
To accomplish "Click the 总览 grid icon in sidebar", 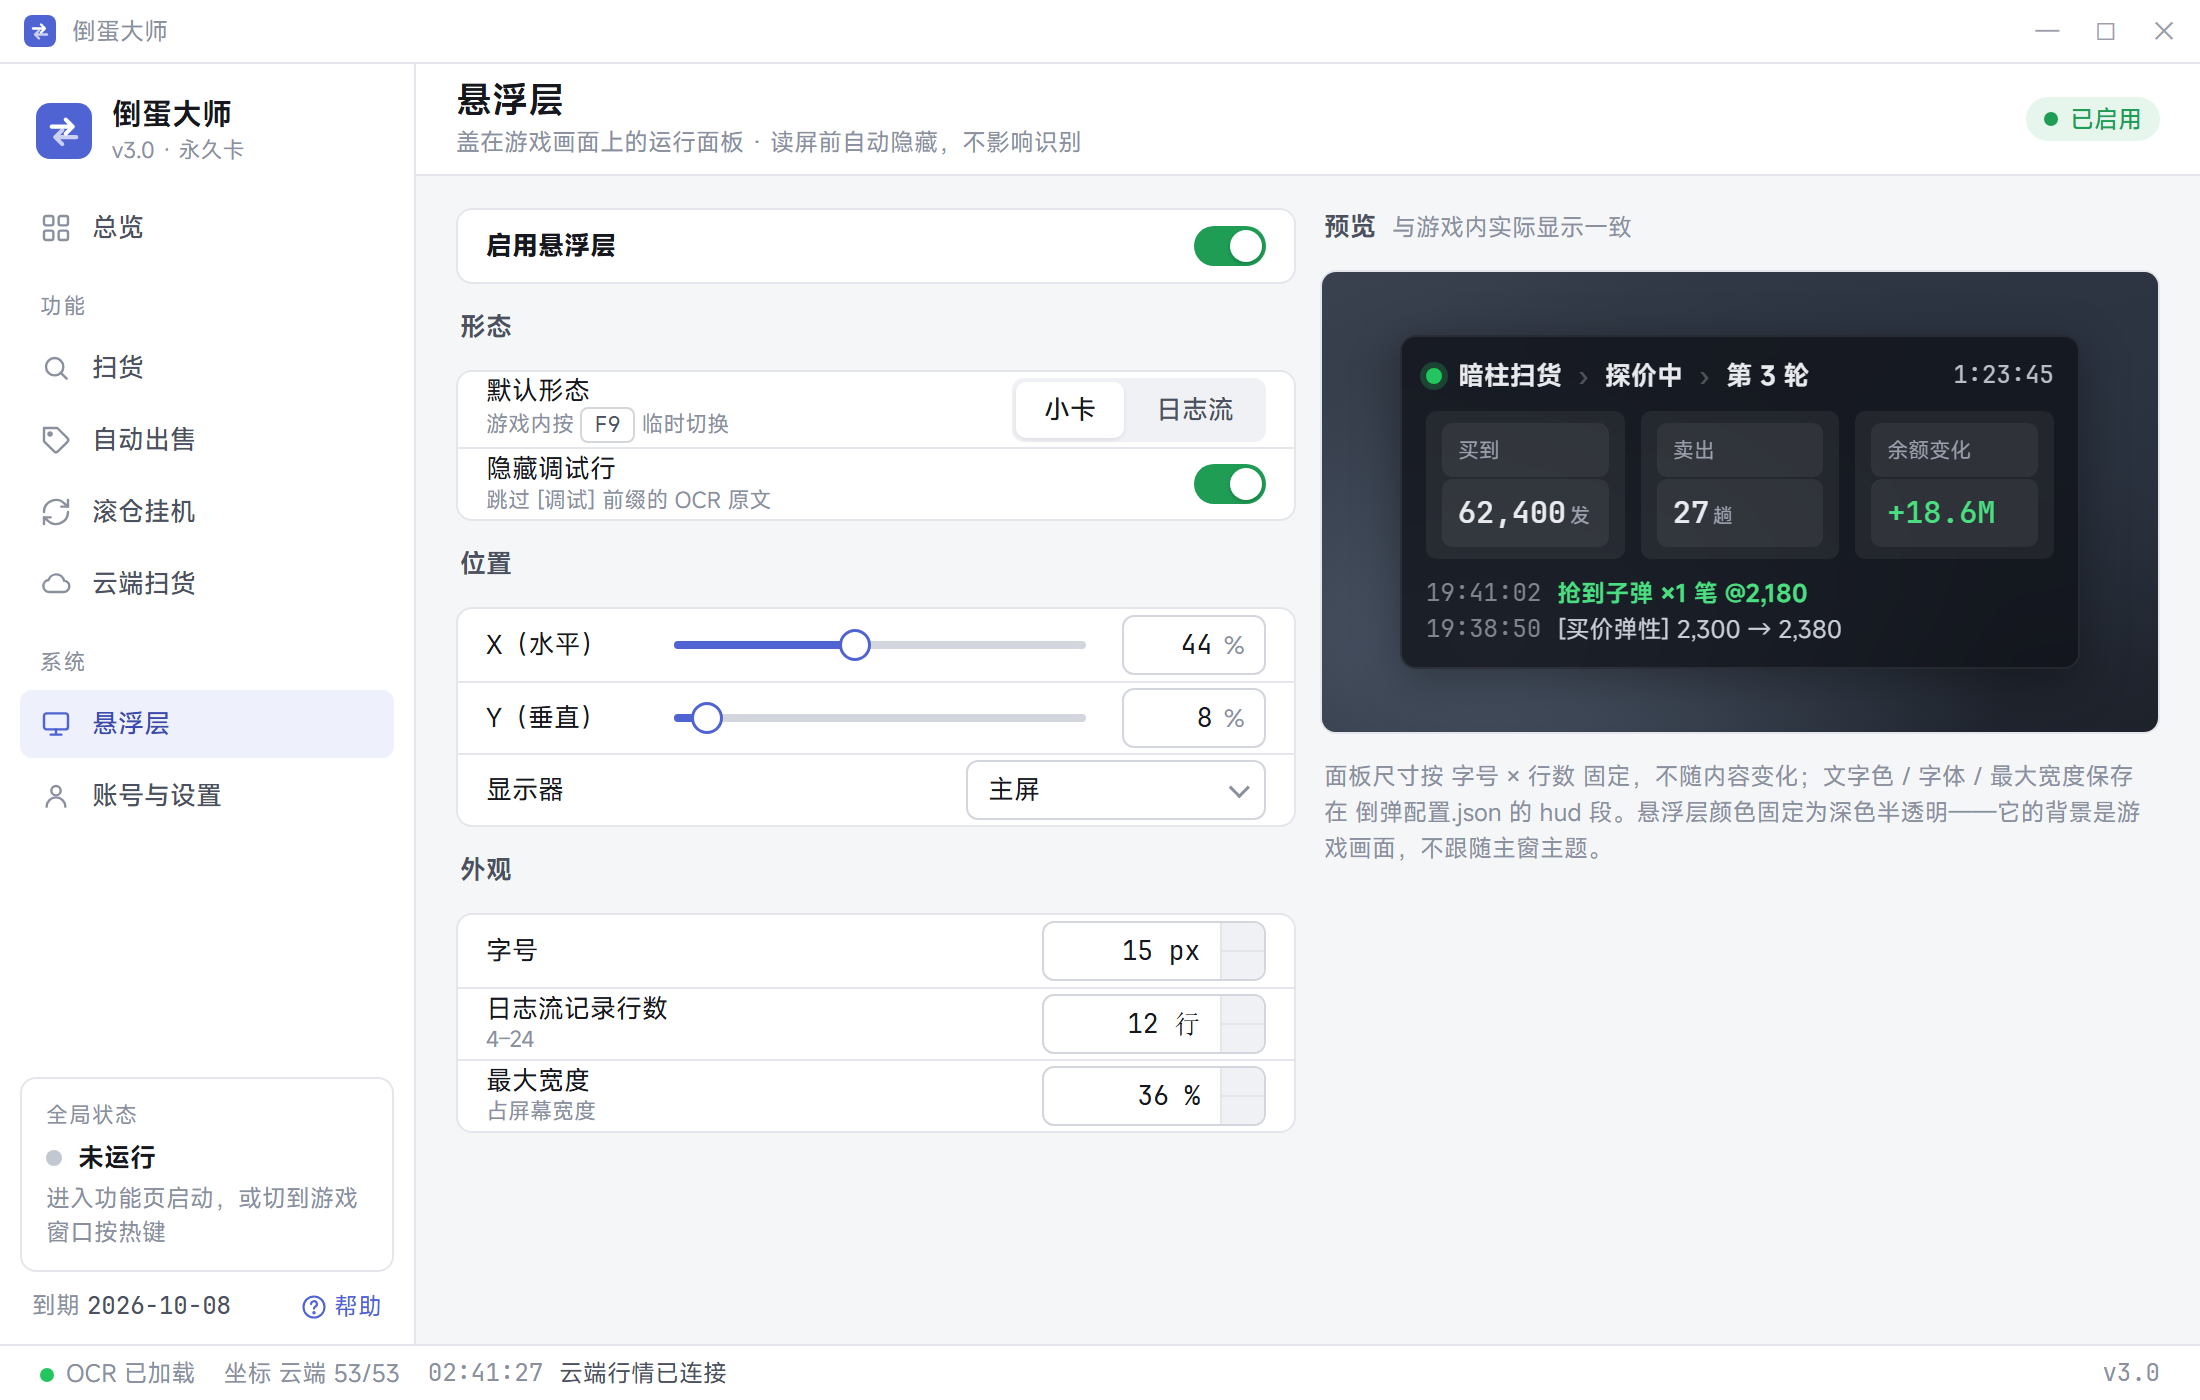I will 56,228.
